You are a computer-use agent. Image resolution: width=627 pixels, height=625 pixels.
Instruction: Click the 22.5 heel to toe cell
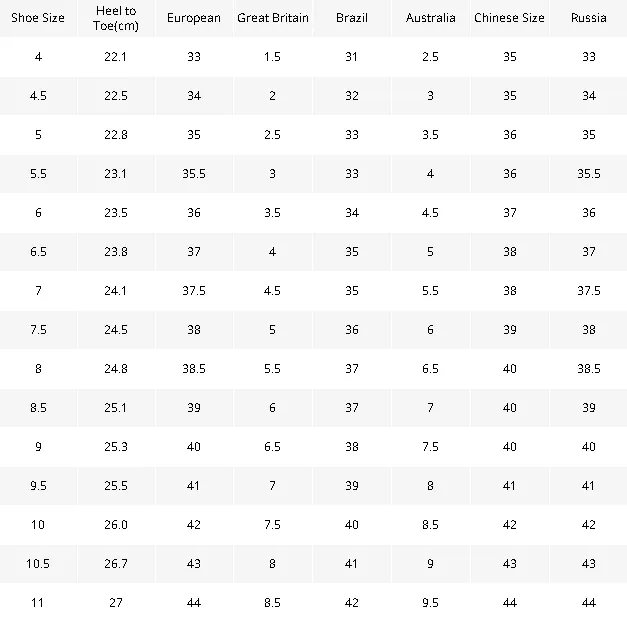coord(116,96)
